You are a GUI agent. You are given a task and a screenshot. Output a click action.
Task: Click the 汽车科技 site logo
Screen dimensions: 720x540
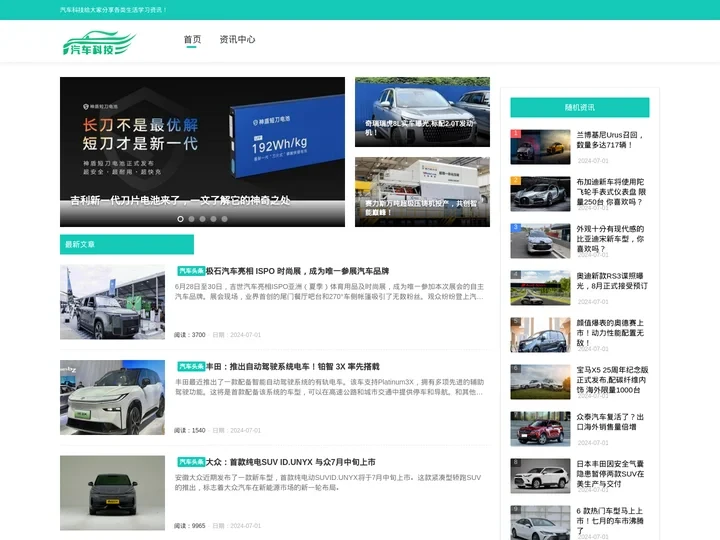click(x=99, y=43)
